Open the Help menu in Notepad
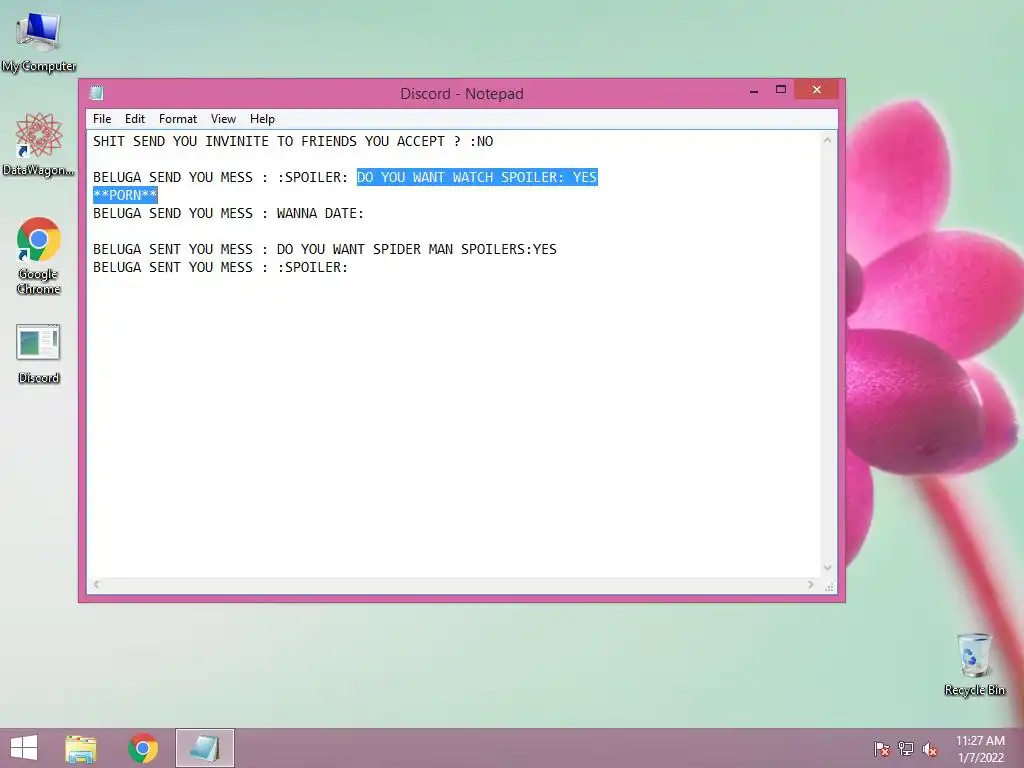 (x=263, y=119)
